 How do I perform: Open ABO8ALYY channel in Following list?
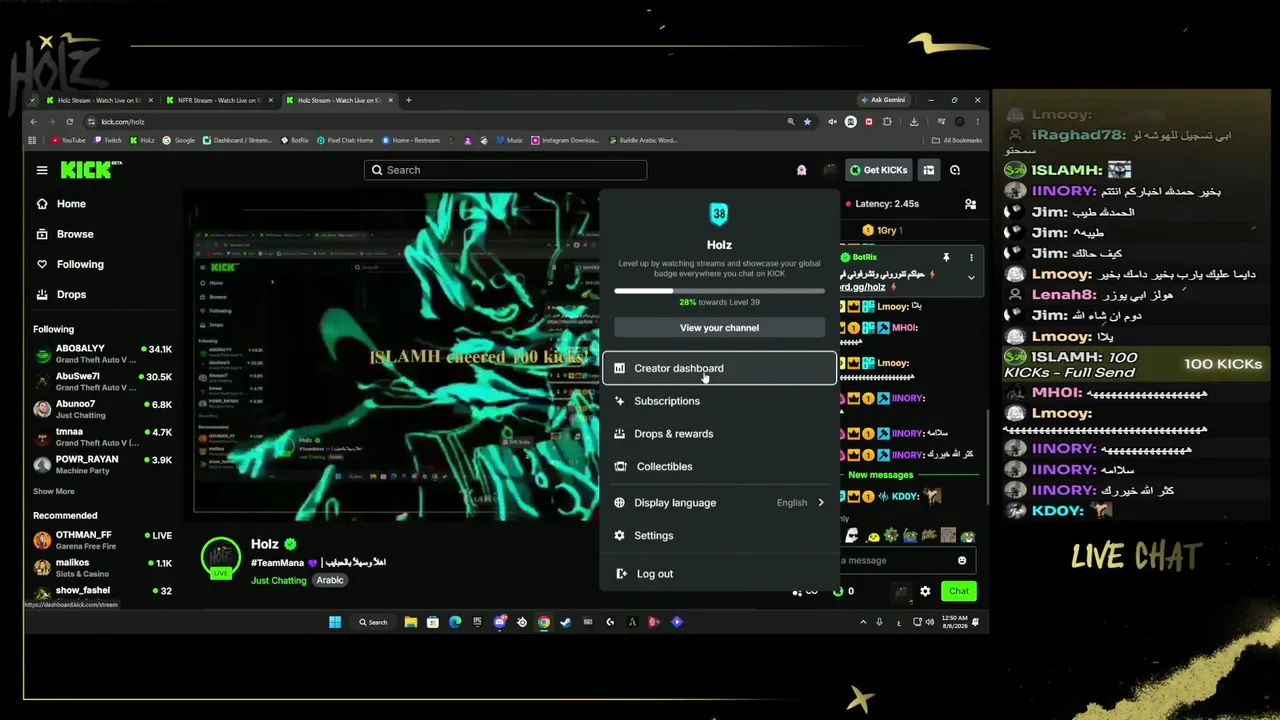[103, 354]
